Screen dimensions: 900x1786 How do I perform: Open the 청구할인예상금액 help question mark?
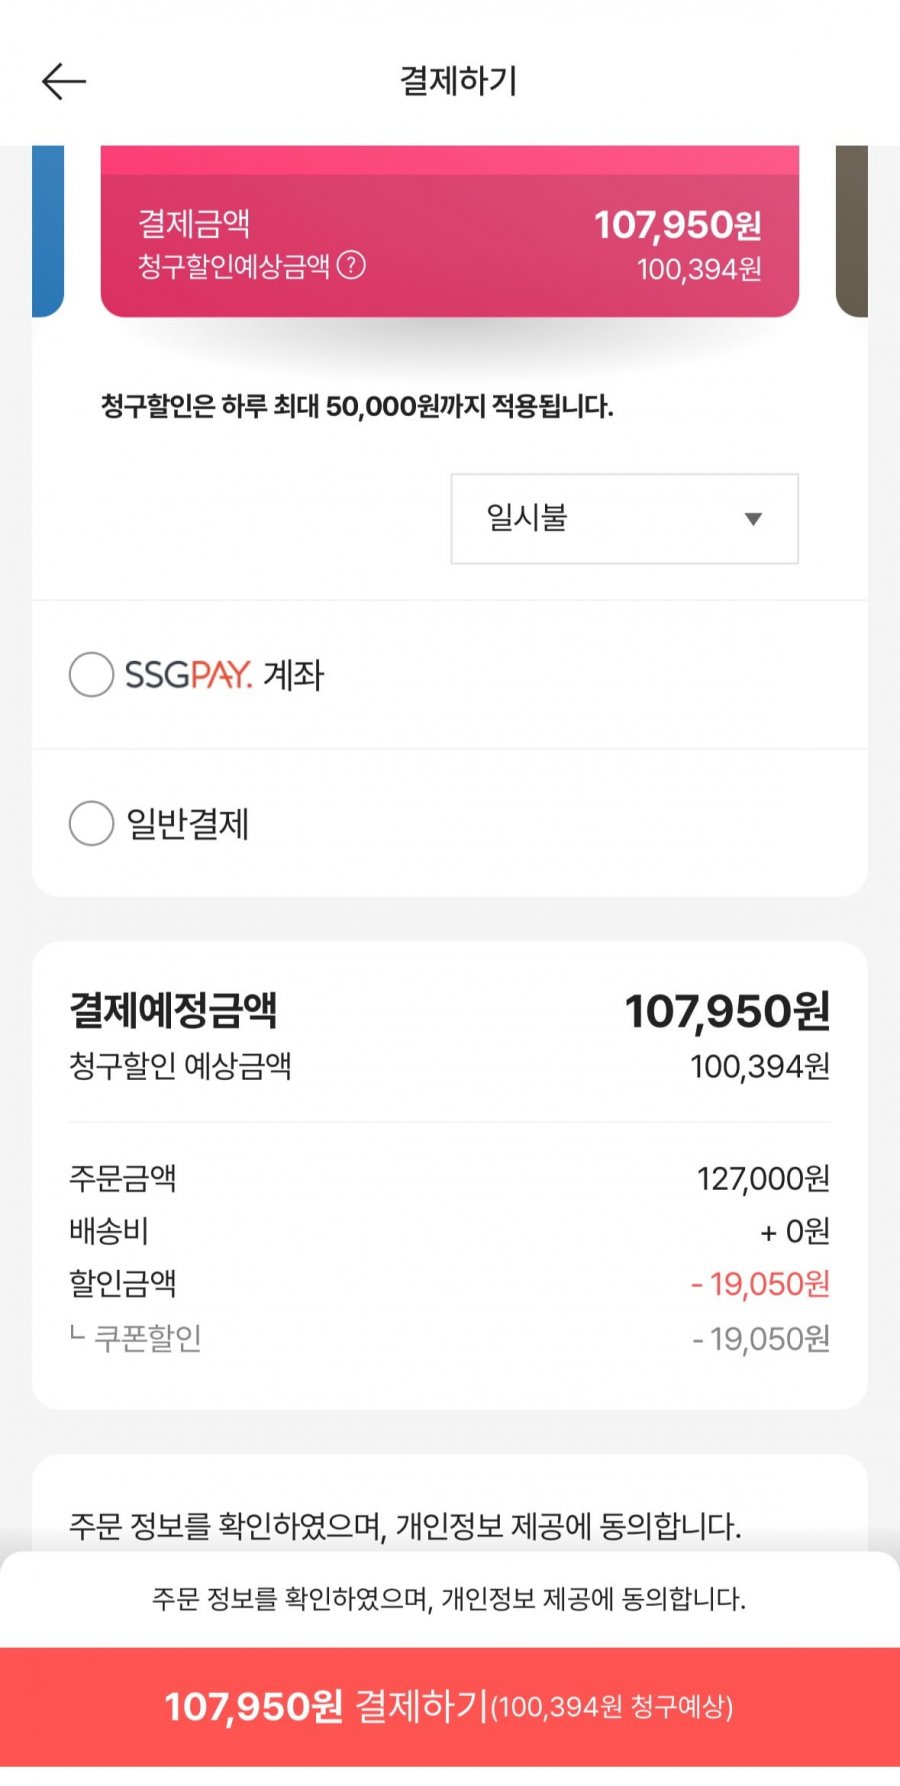coord(351,265)
